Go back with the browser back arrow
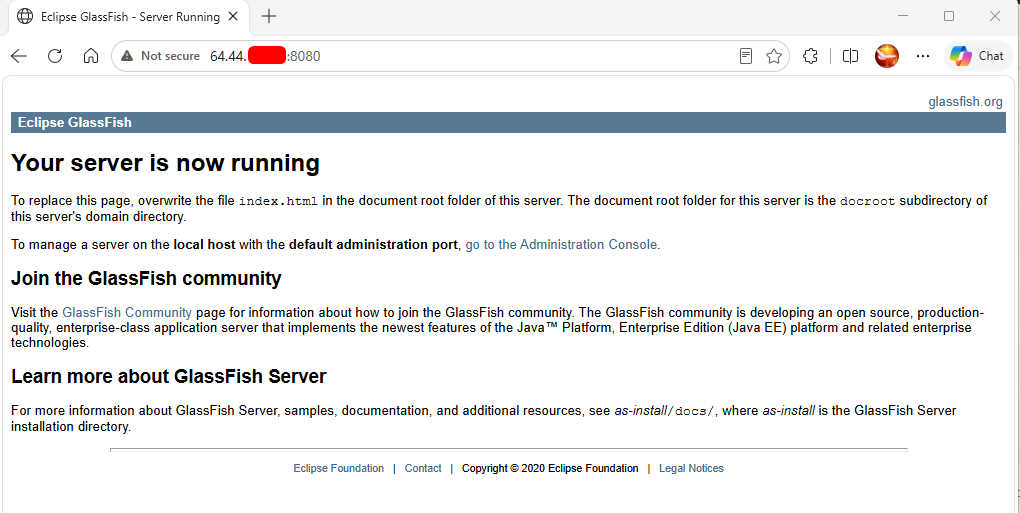 click(x=19, y=56)
